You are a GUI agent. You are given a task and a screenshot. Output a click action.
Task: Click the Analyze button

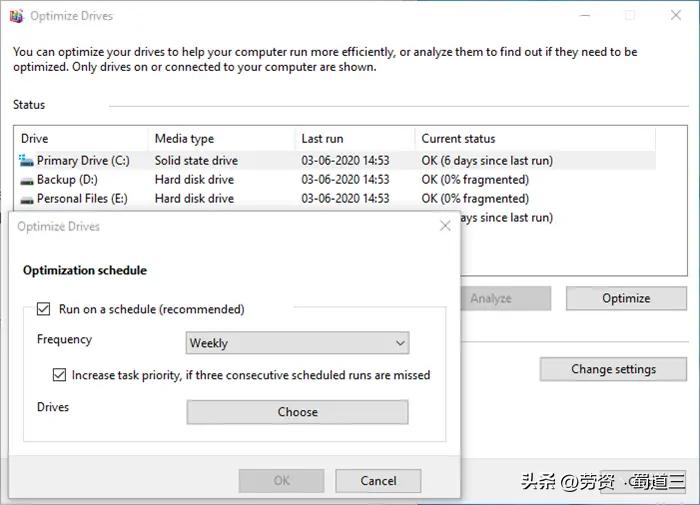pyautogui.click(x=506, y=298)
